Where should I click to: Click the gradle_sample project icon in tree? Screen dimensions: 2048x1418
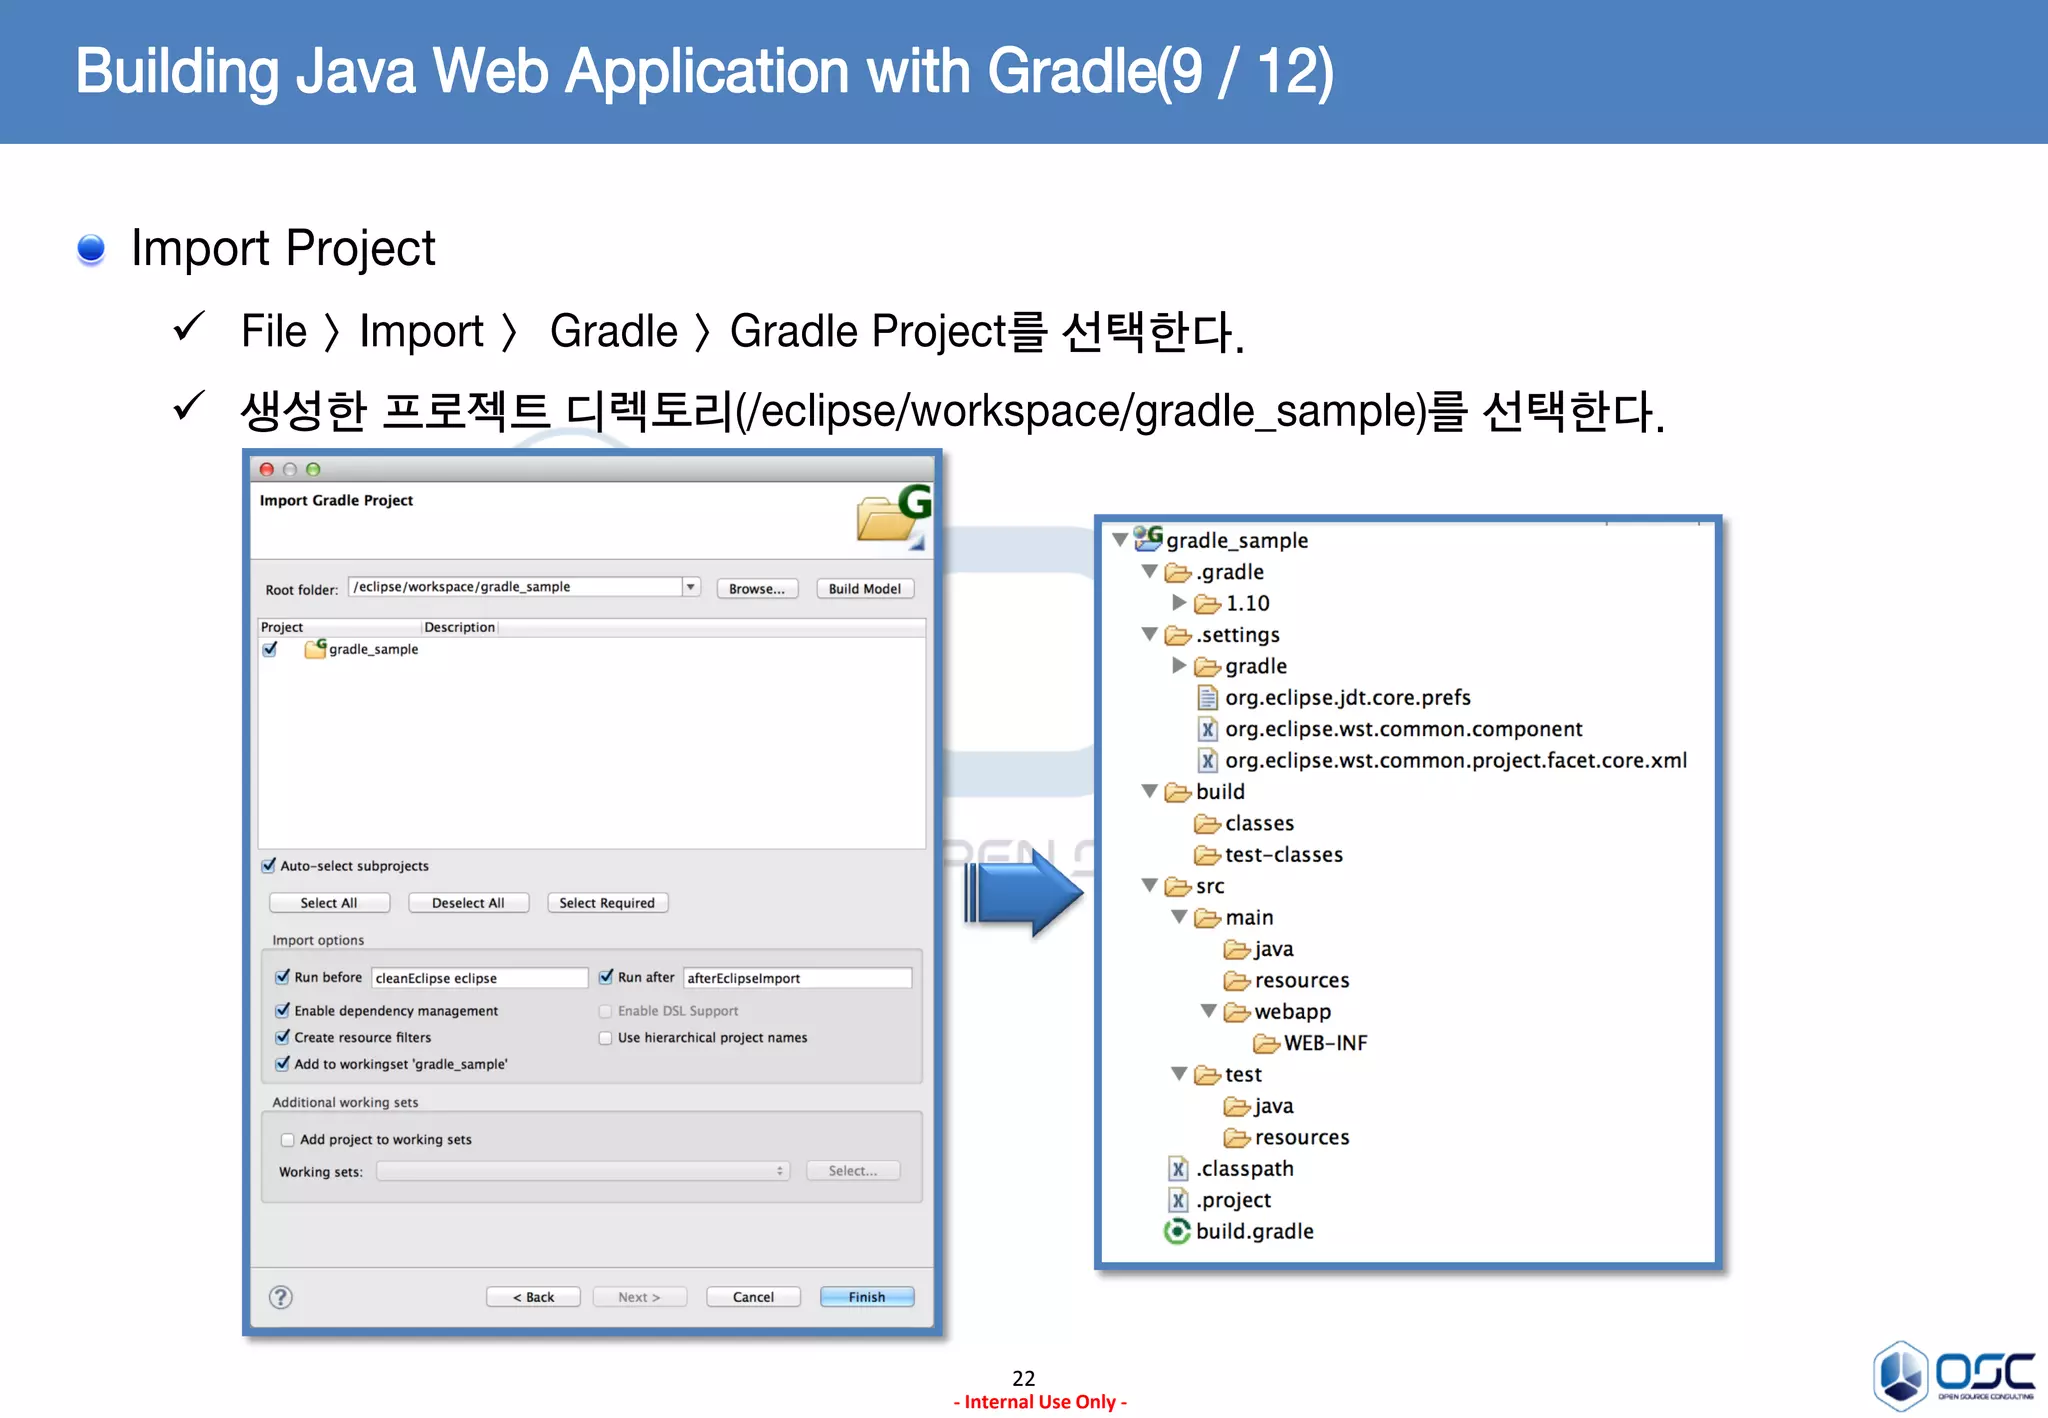pos(1148,539)
